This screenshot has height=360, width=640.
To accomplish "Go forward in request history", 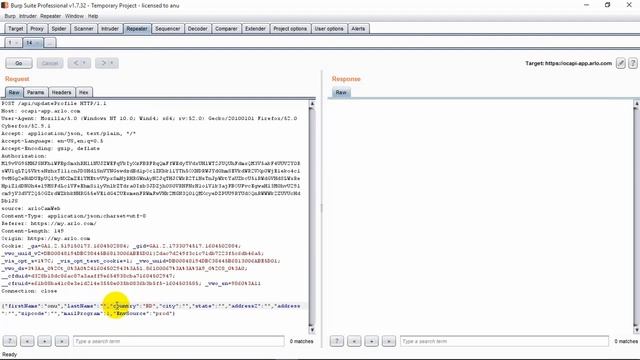I will click(107, 63).
